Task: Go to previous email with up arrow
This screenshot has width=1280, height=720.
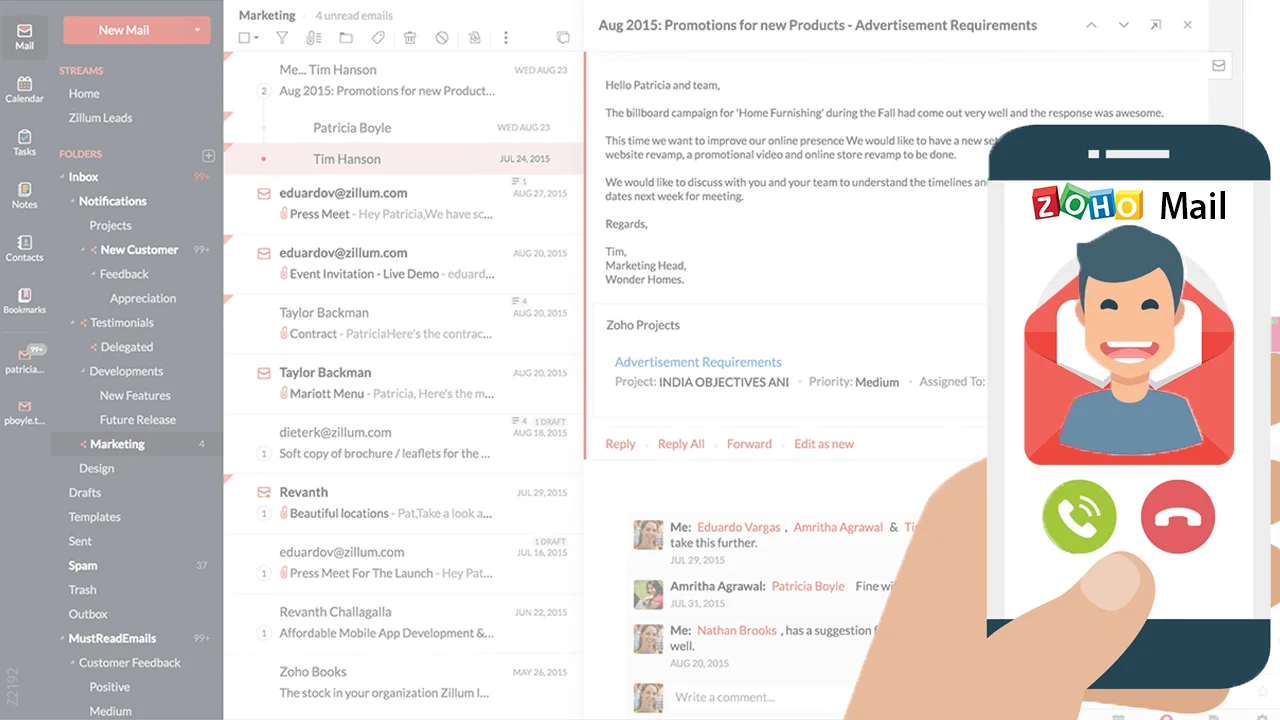Action: coord(1091,25)
